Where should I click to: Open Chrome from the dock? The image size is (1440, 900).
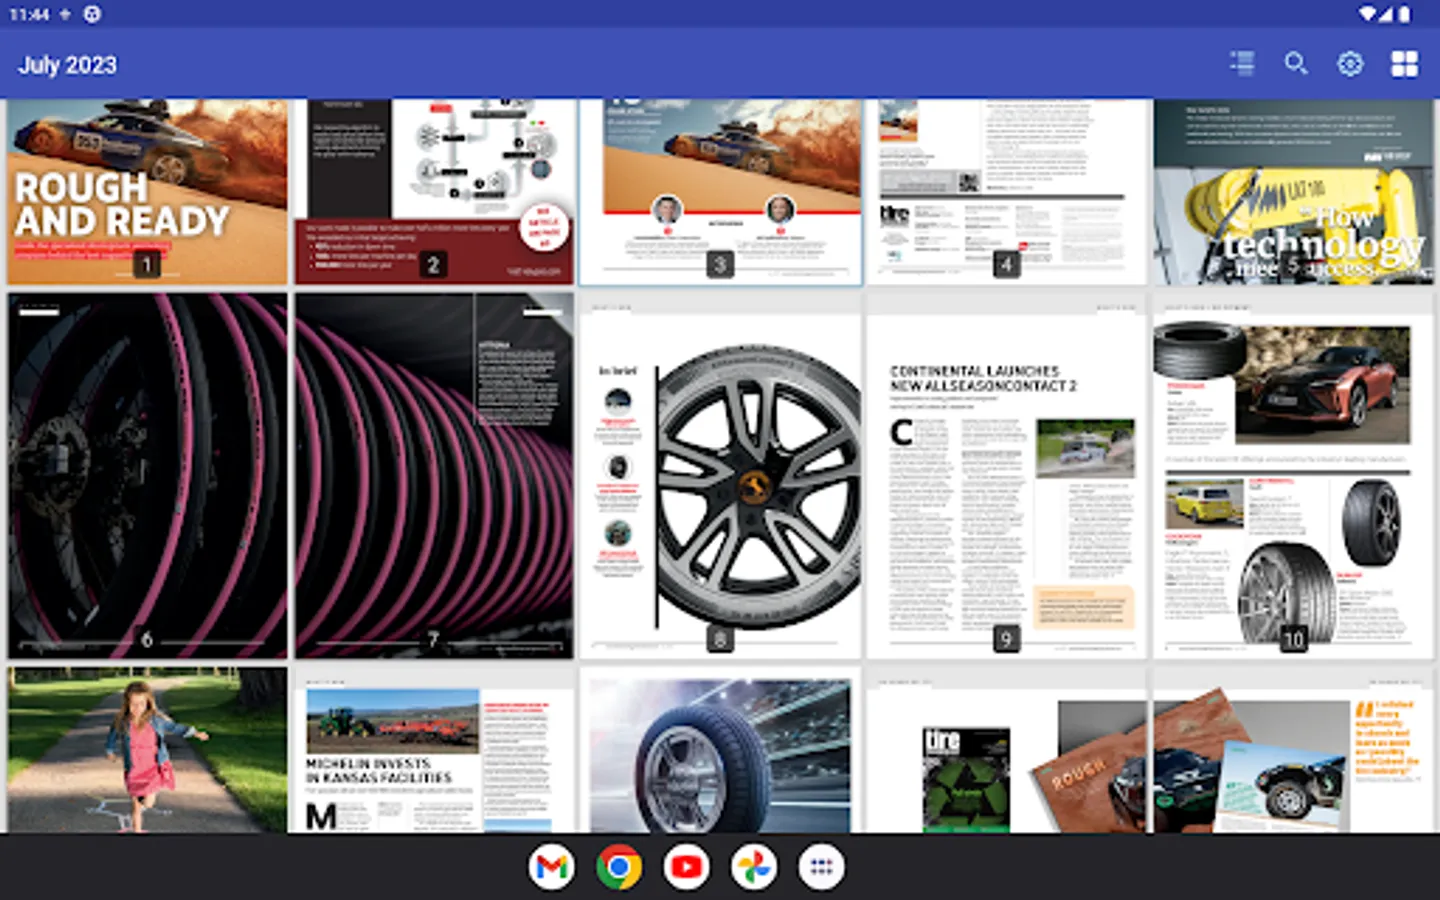click(619, 867)
